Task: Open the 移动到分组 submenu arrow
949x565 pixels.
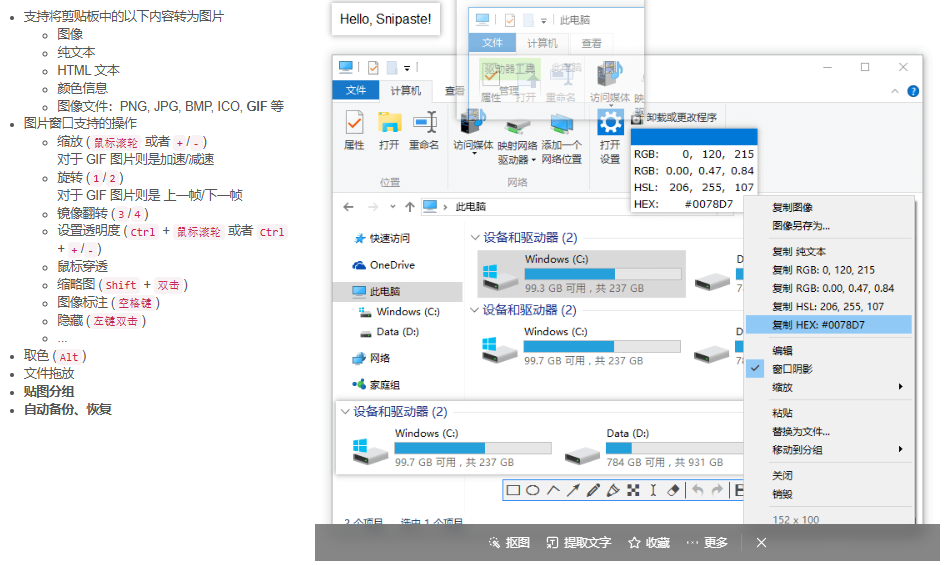Action: 901,449
